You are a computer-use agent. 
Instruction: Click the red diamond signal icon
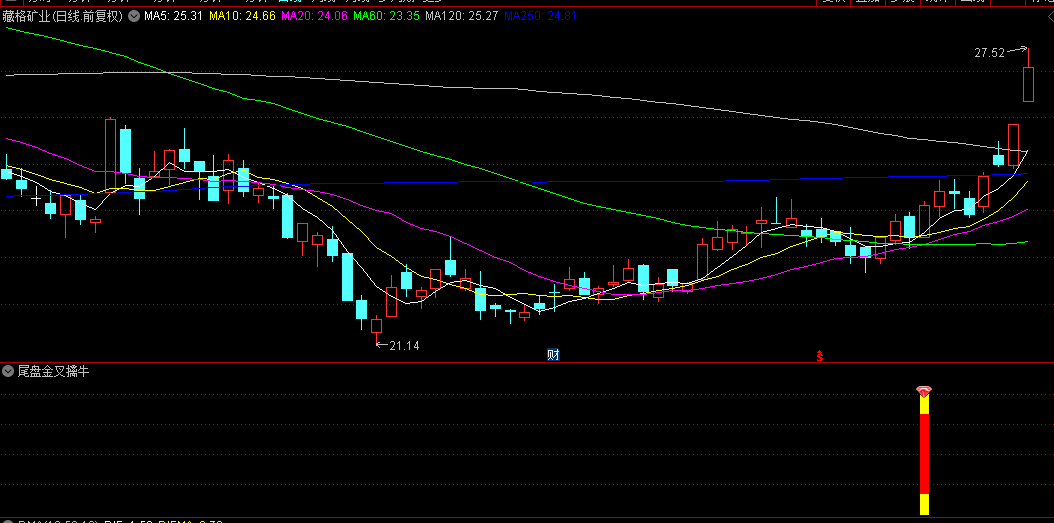[924, 391]
